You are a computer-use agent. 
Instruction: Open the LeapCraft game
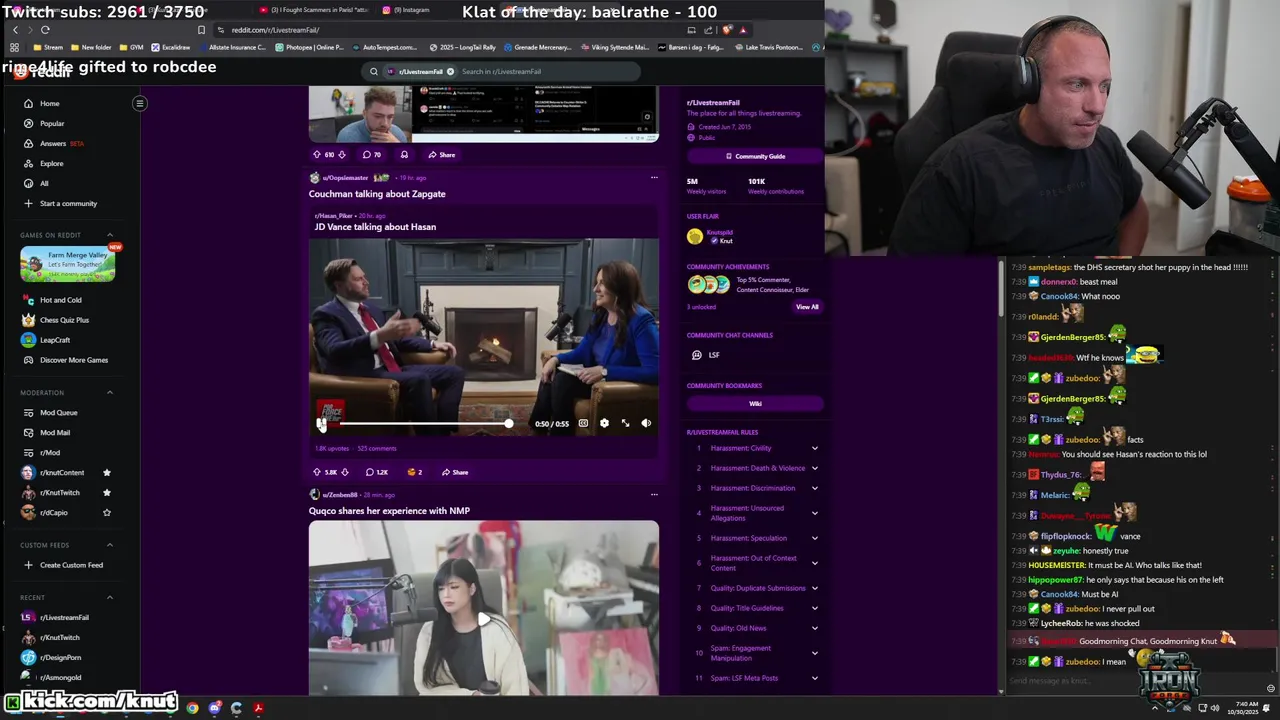tap(55, 340)
